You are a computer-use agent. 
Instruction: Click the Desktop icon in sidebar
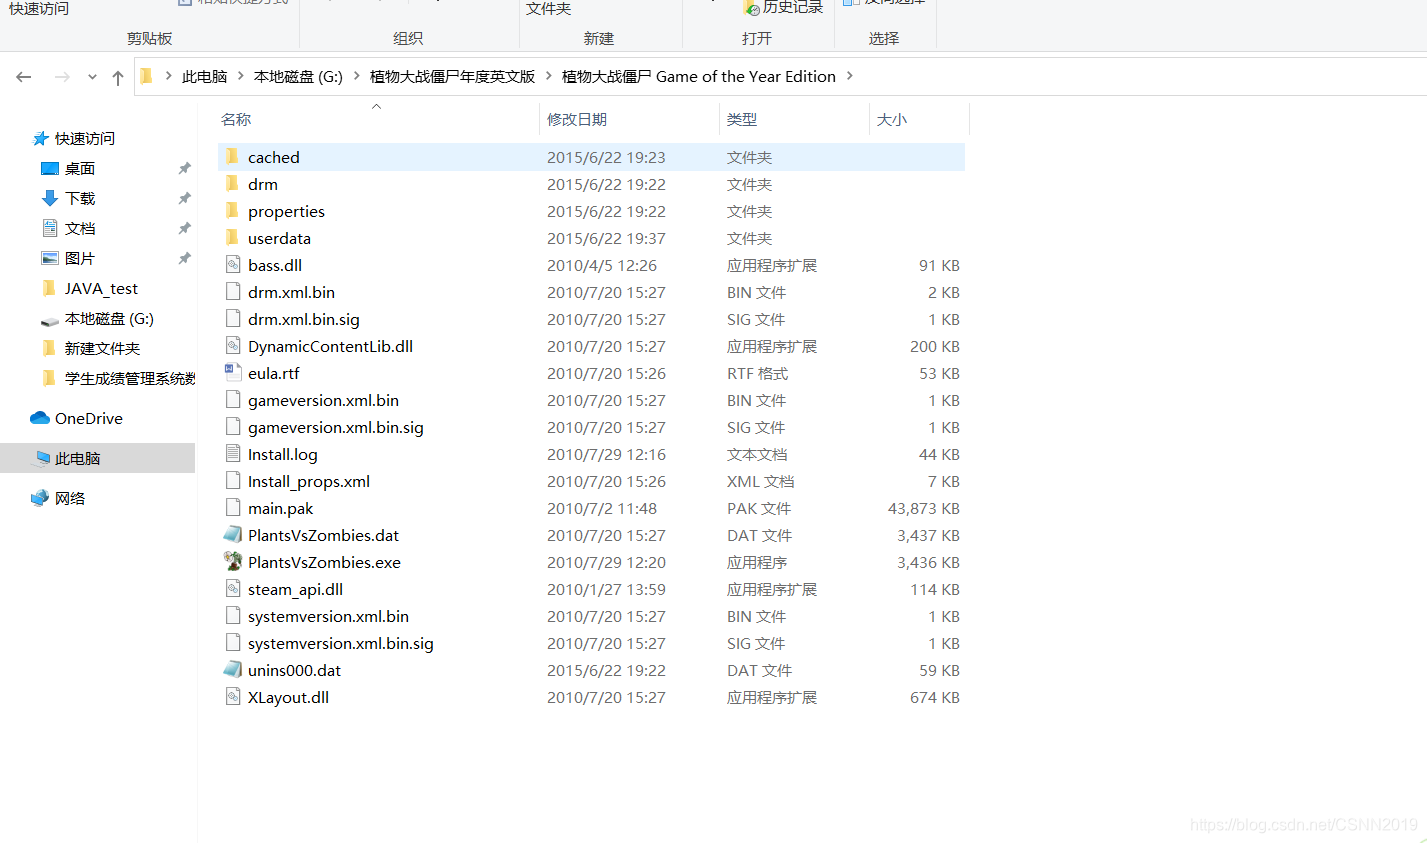click(x=50, y=168)
